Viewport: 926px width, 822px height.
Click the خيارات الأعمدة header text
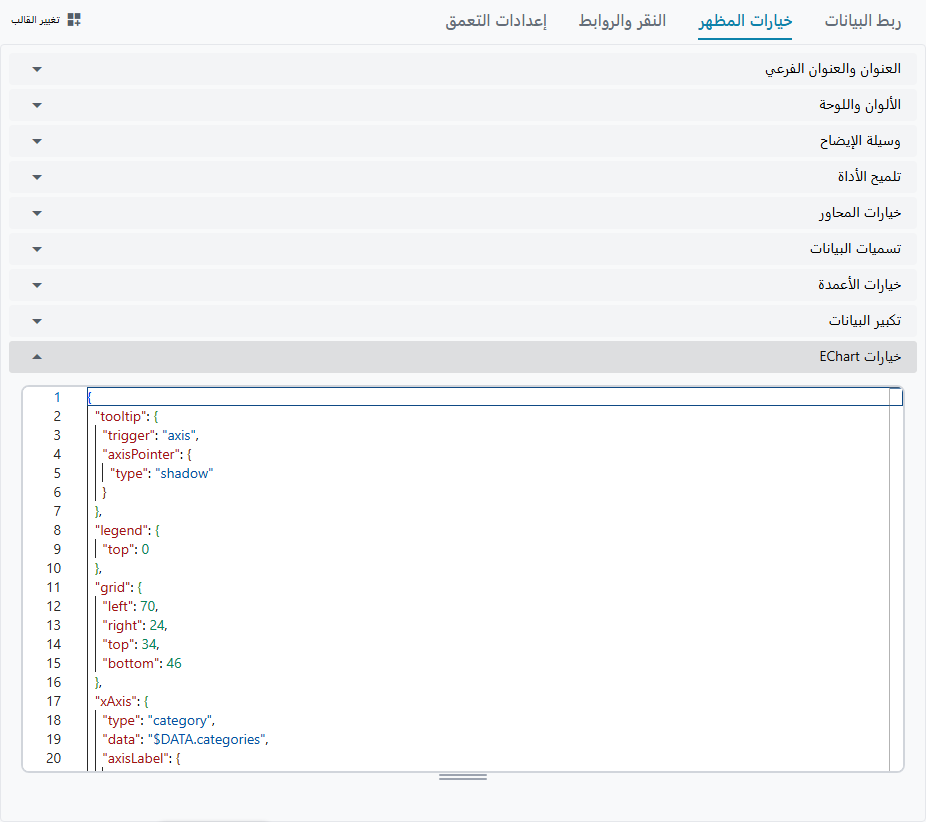point(859,285)
